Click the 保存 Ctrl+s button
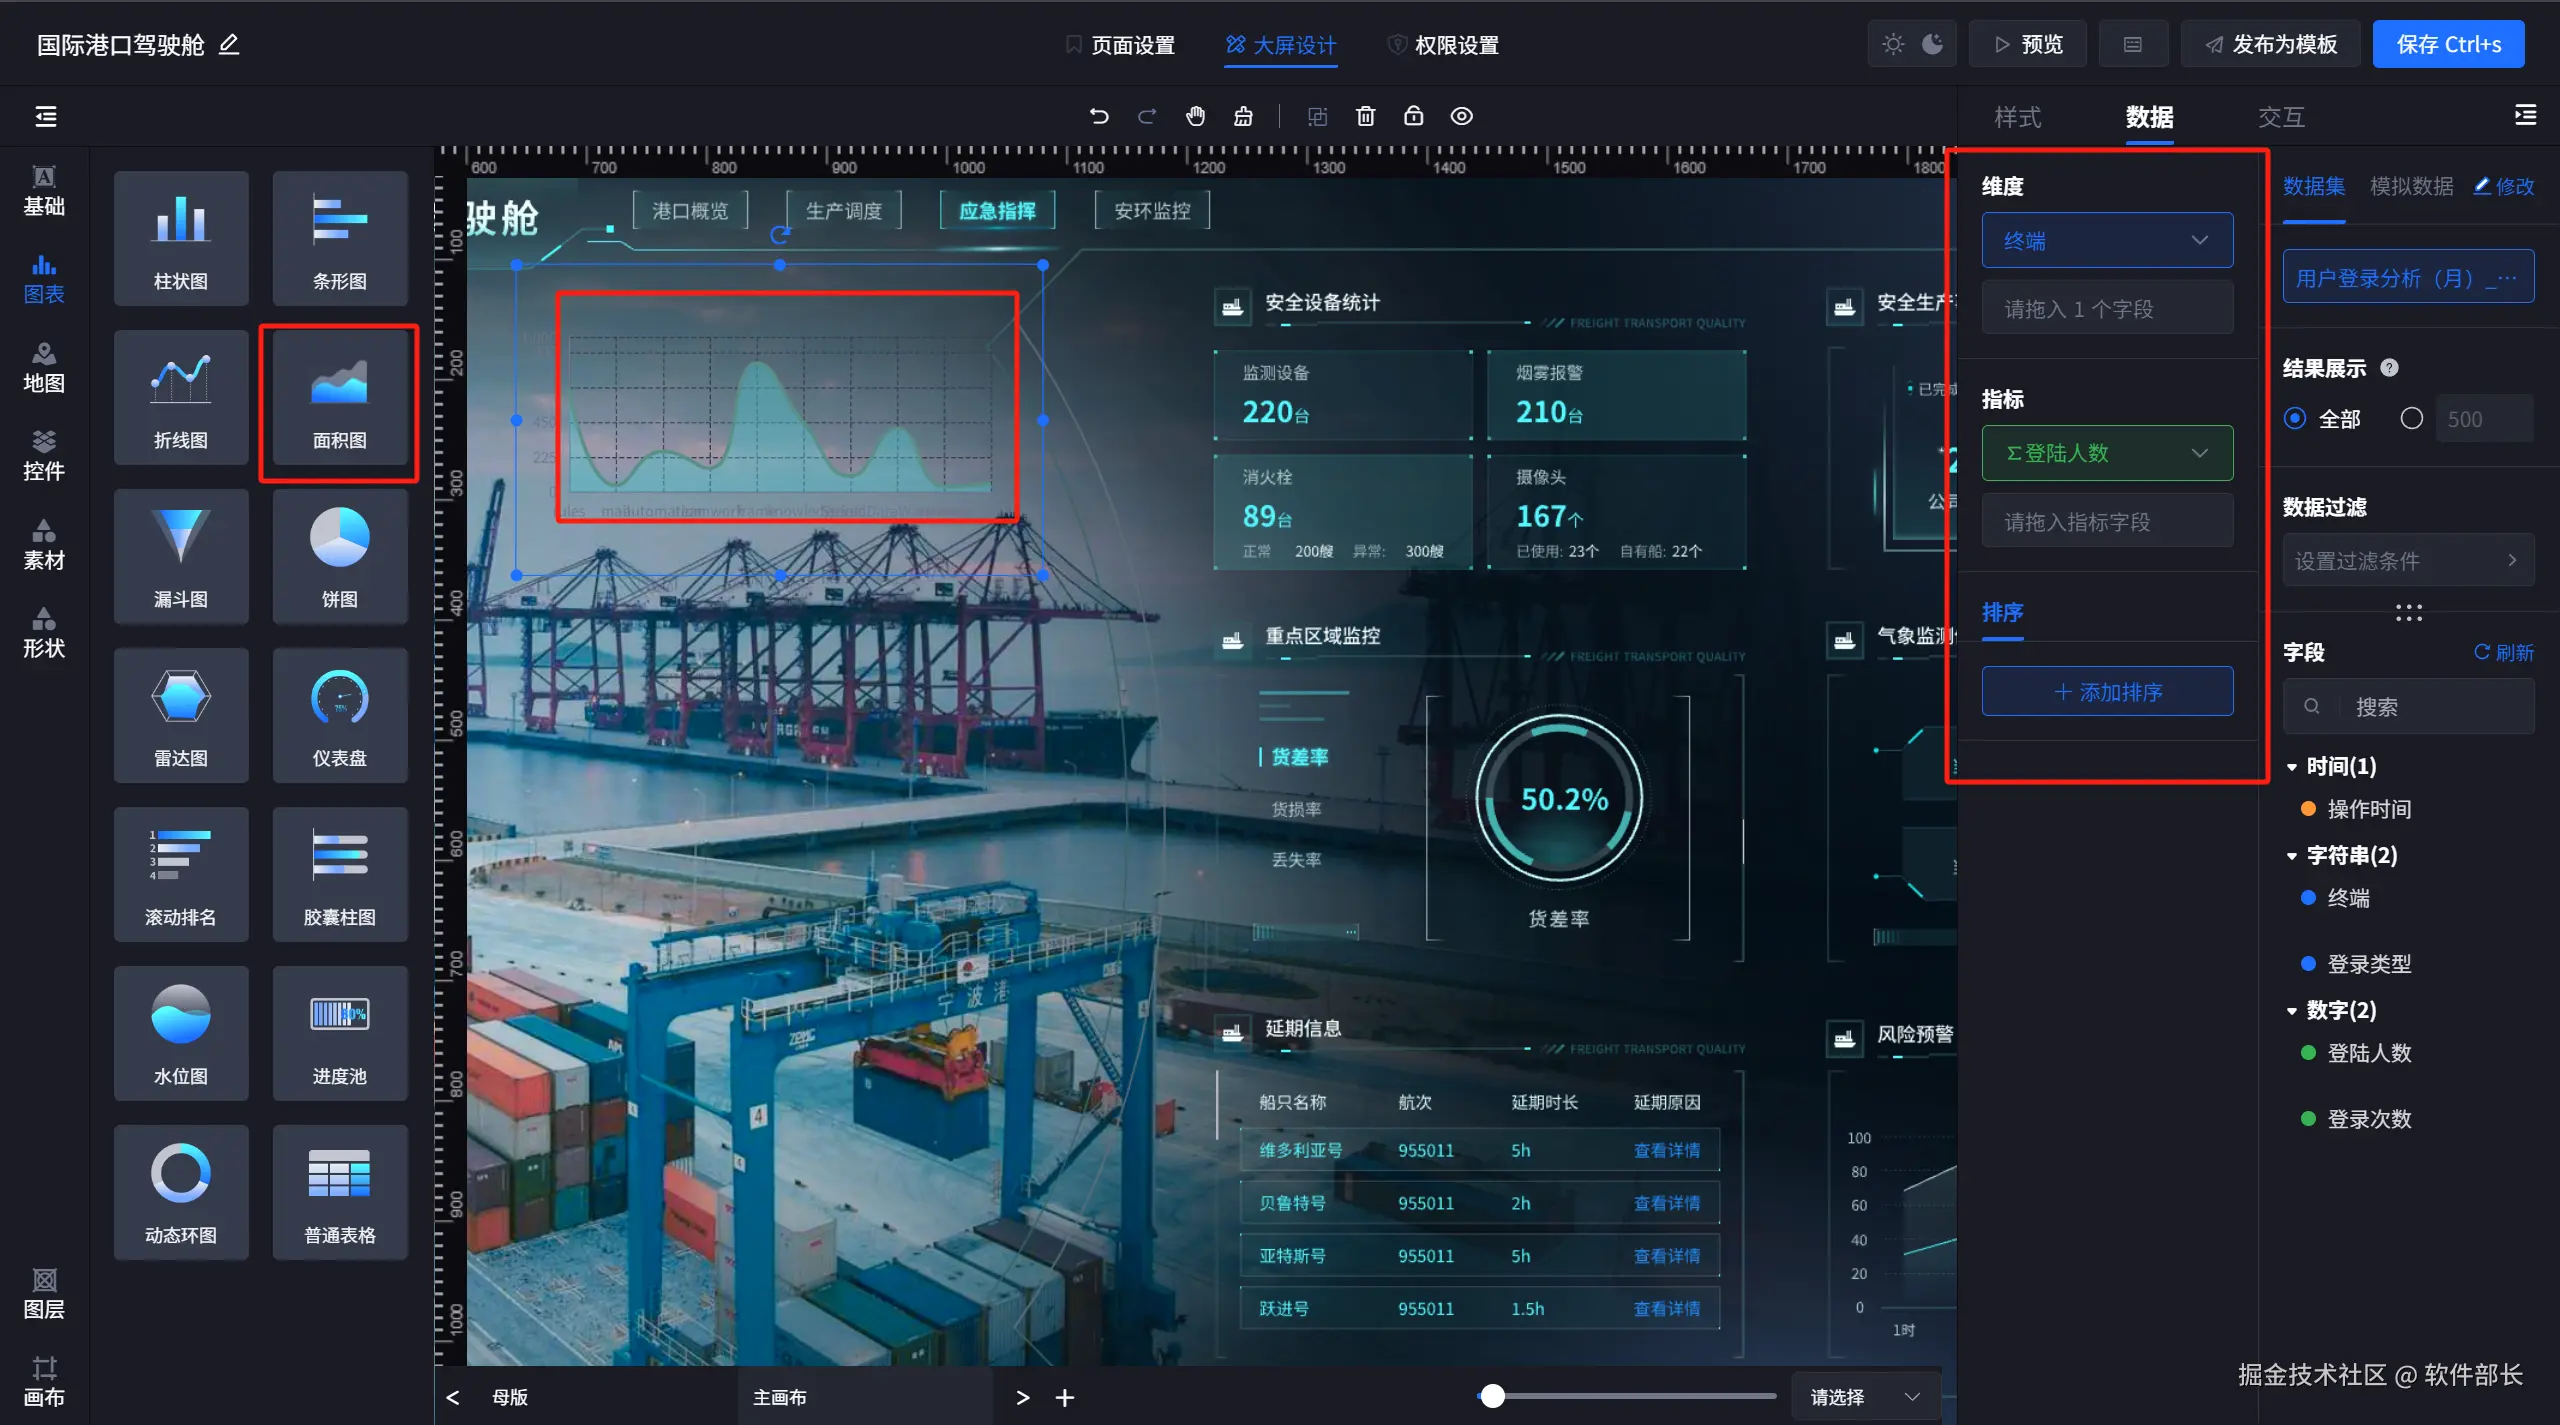2560x1425 pixels. (2447, 44)
